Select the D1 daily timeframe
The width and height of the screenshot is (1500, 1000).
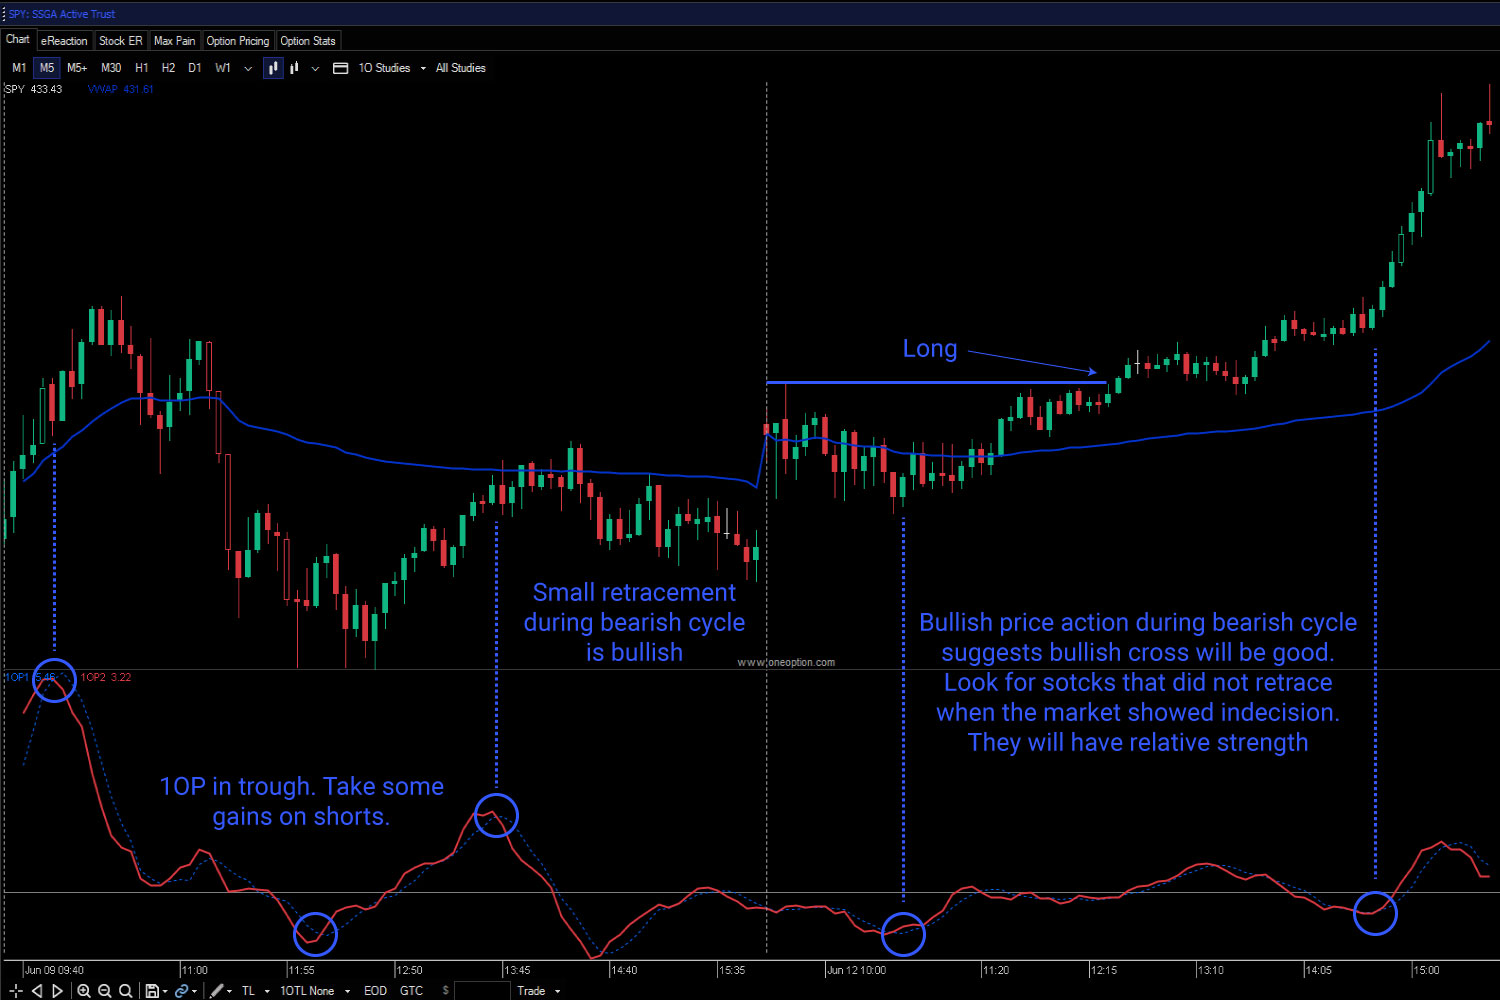click(x=195, y=67)
